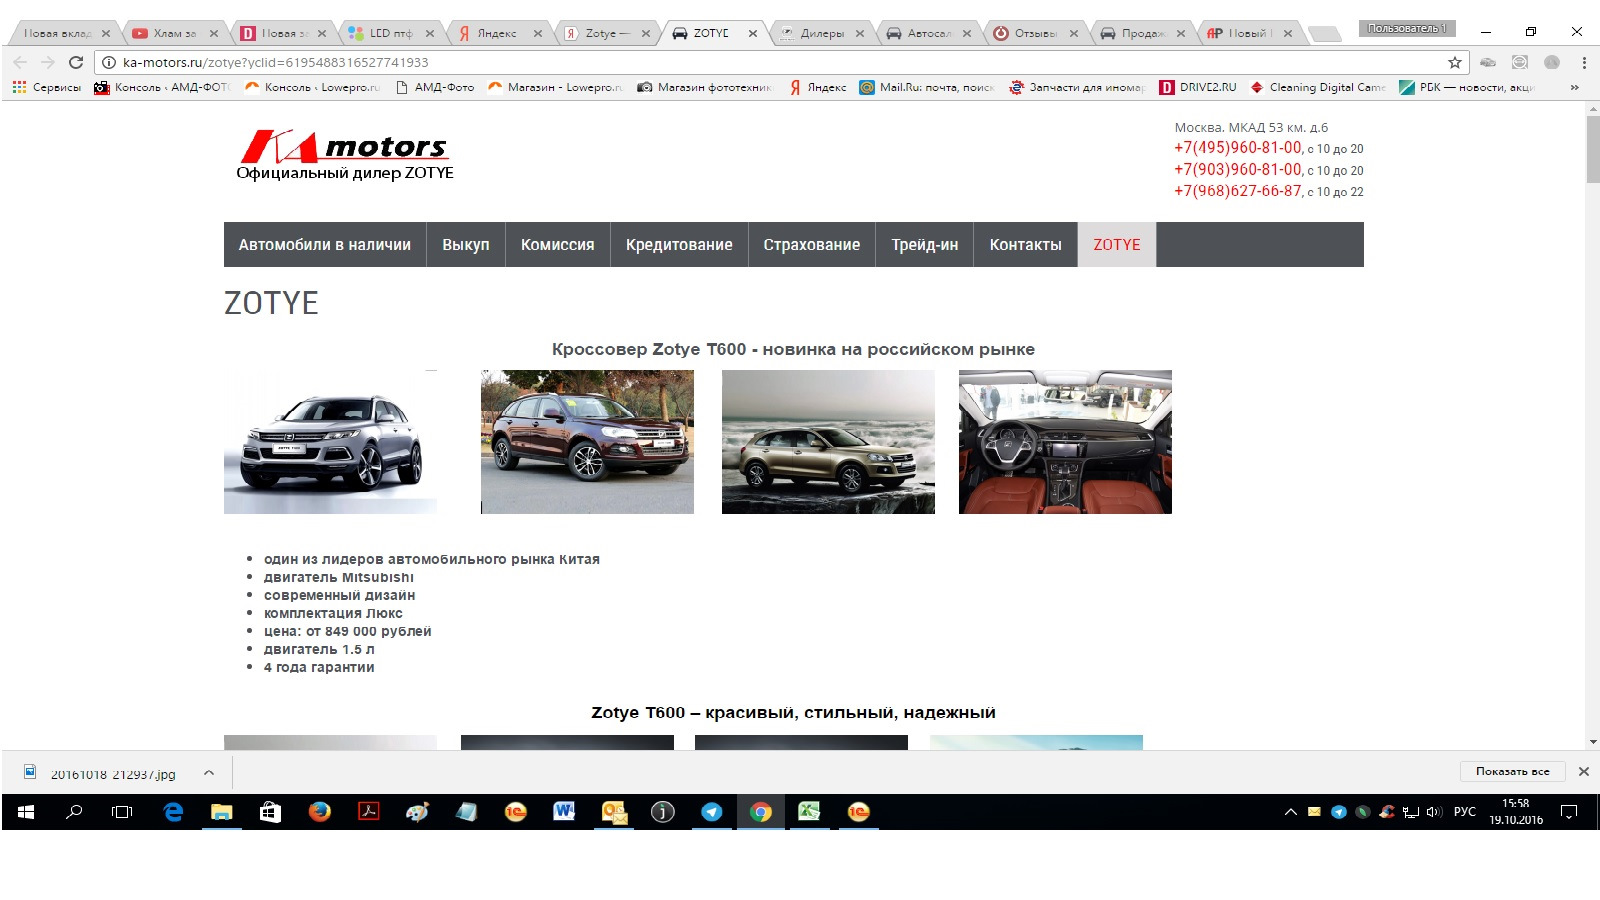This screenshot has width=1600, height=900.
Task: Open Windows search from the taskbar
Action: (74, 812)
